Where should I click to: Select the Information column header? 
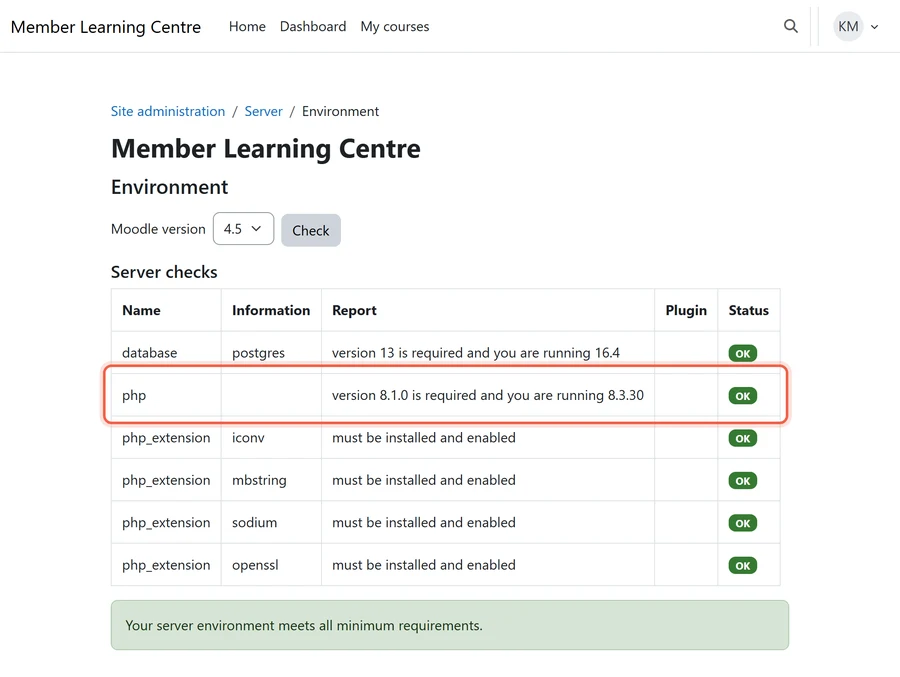pyautogui.click(x=271, y=310)
